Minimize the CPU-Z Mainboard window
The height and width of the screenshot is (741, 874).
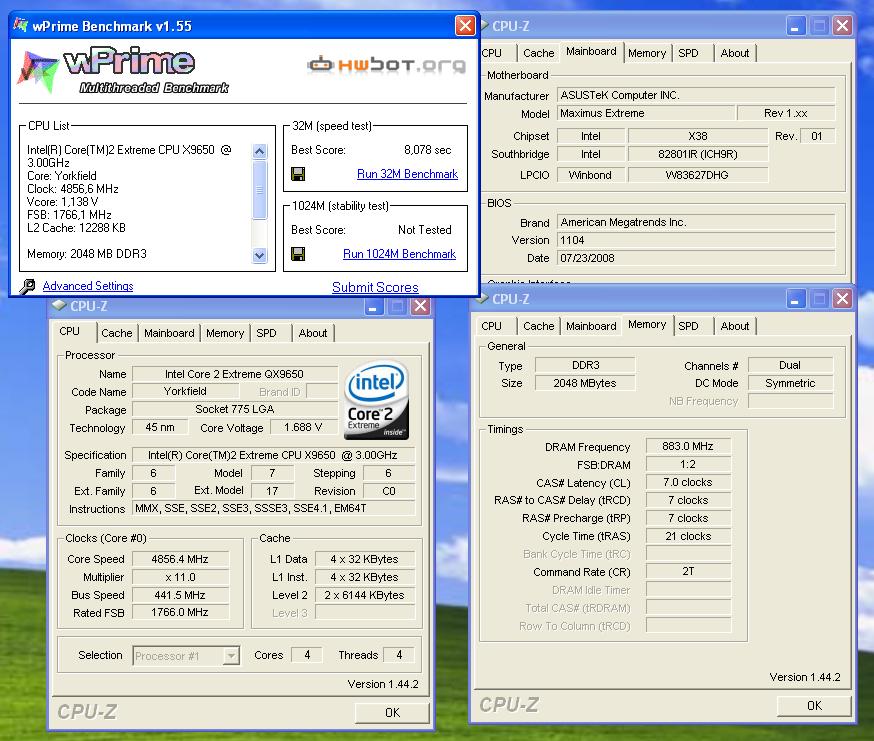[x=795, y=26]
